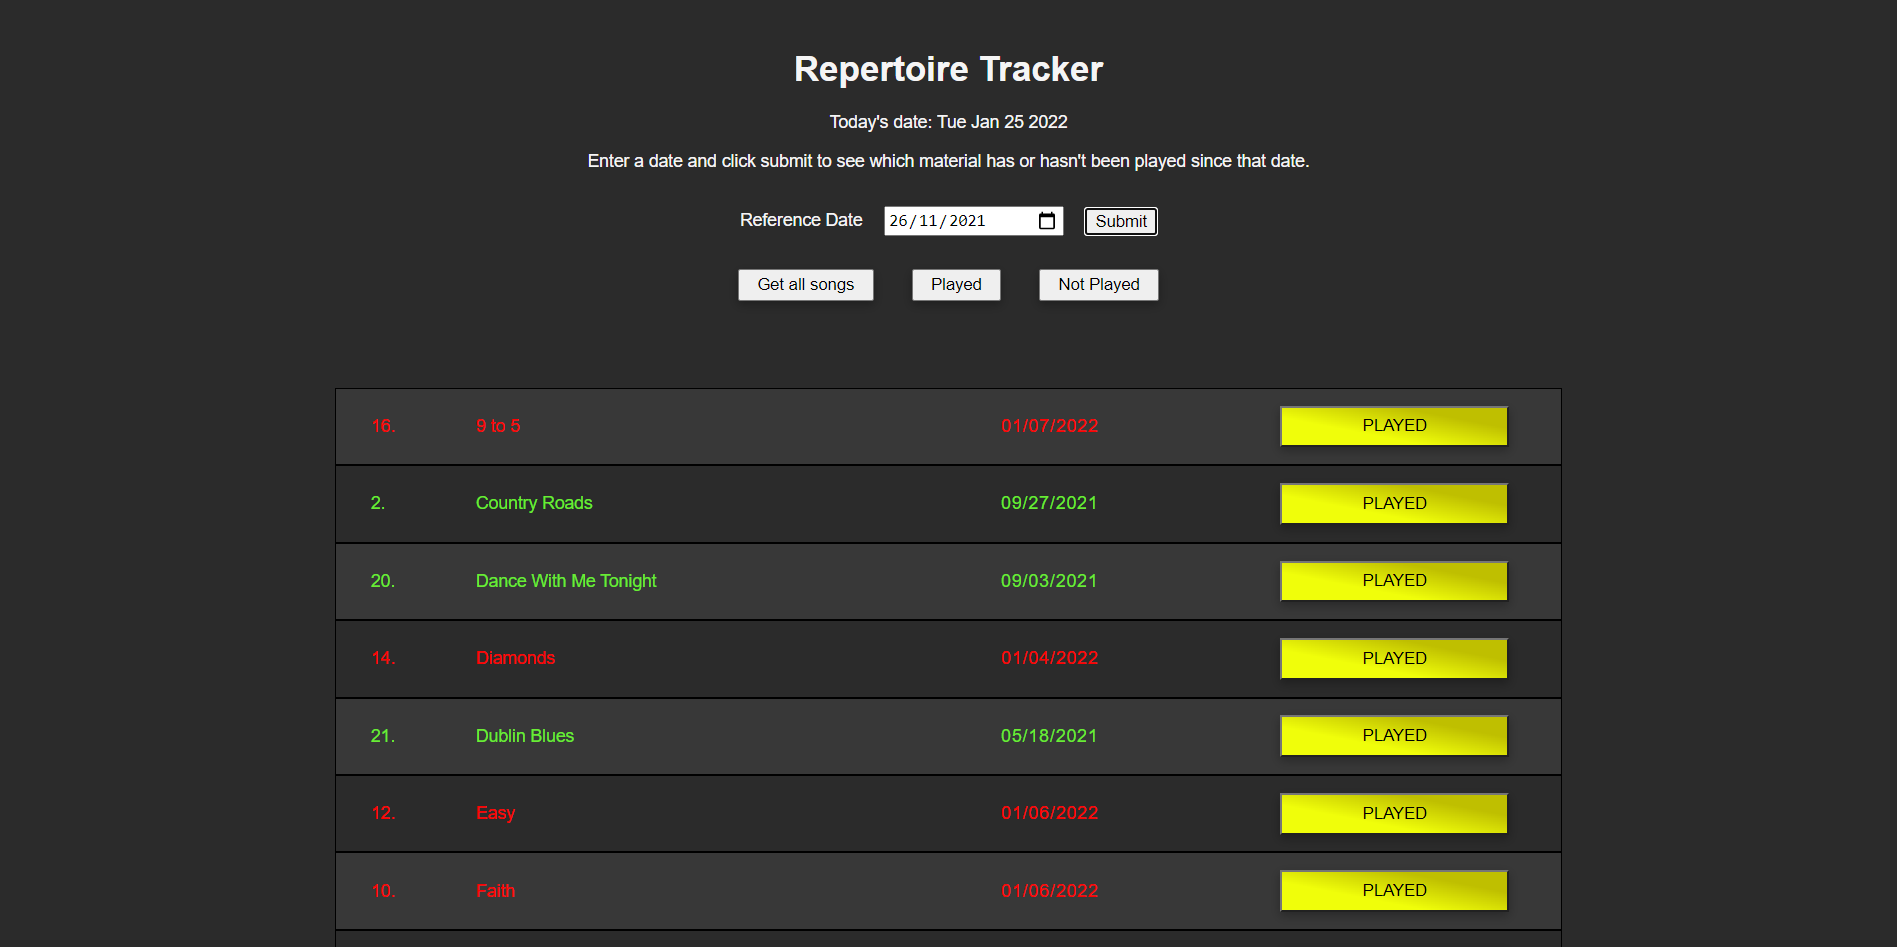1897x947 pixels.
Task: Open the calendar picker icon in Reference Date
Action: click(1047, 221)
